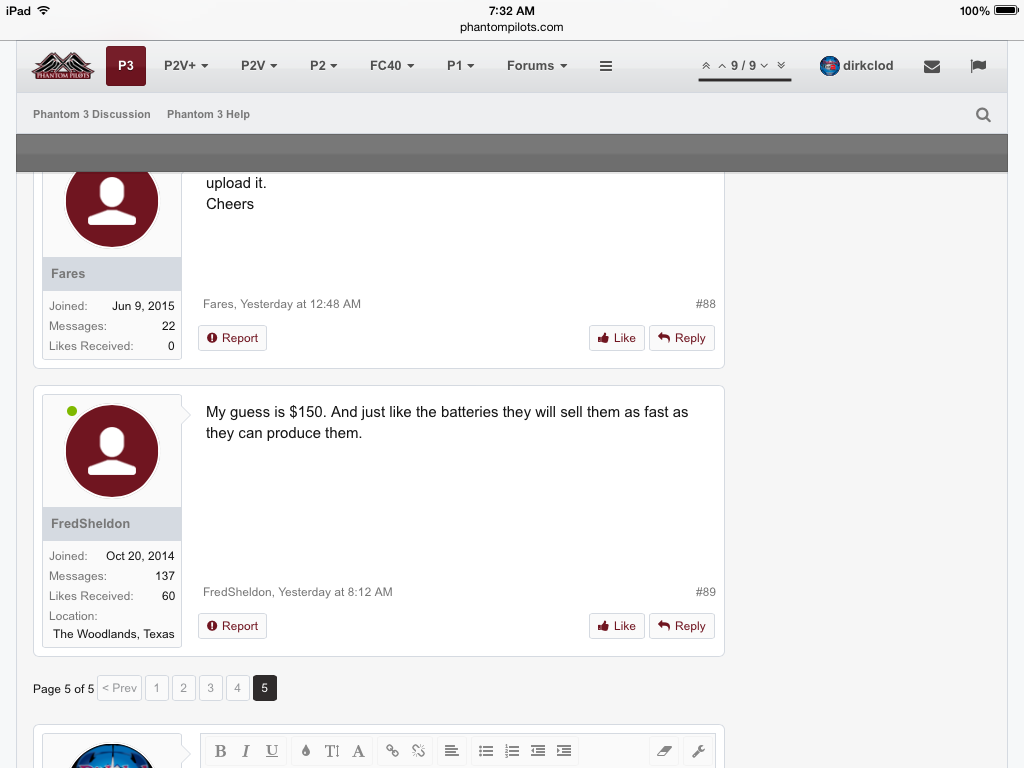Open font size tool in editor
1024x768 pixels.
332,751
